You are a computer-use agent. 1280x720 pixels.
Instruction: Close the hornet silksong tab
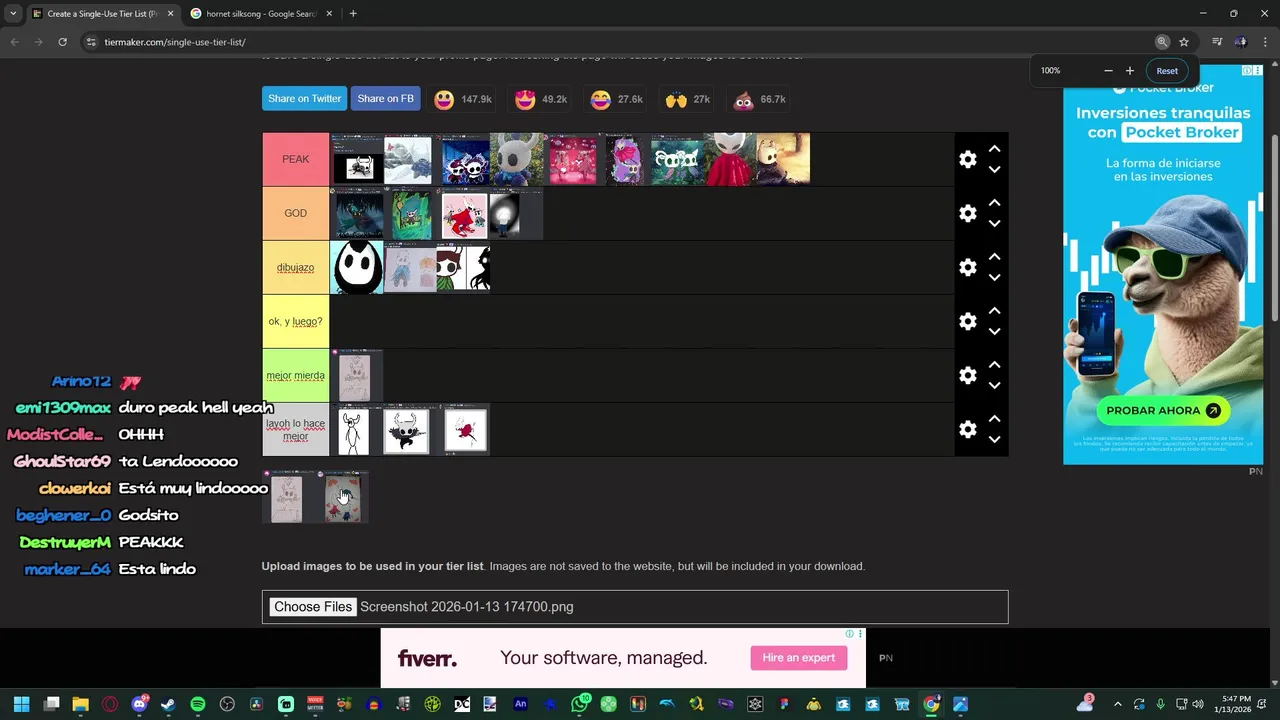pos(330,14)
